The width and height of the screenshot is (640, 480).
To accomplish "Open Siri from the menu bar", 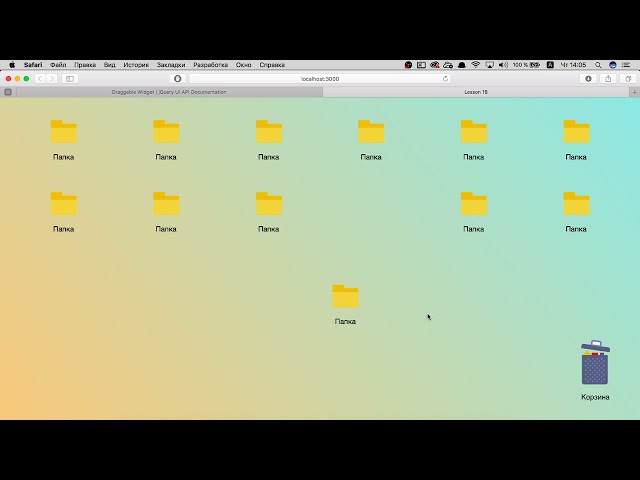I will pyautogui.click(x=612, y=65).
